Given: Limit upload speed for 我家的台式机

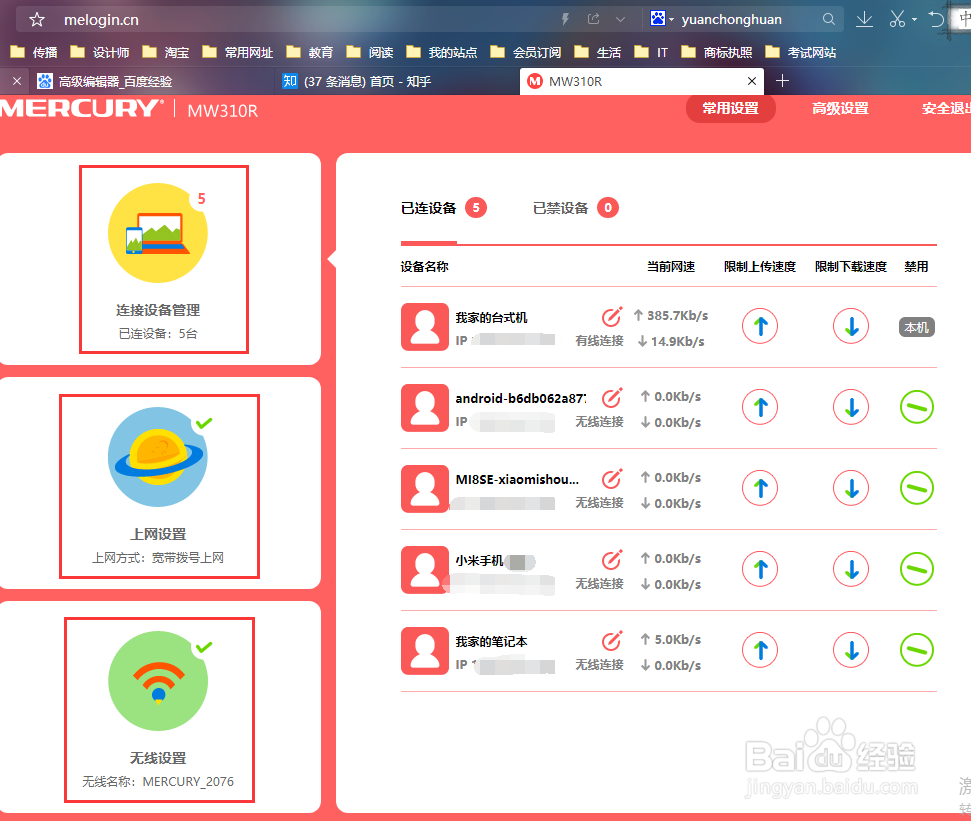Looking at the screenshot, I should [x=760, y=326].
